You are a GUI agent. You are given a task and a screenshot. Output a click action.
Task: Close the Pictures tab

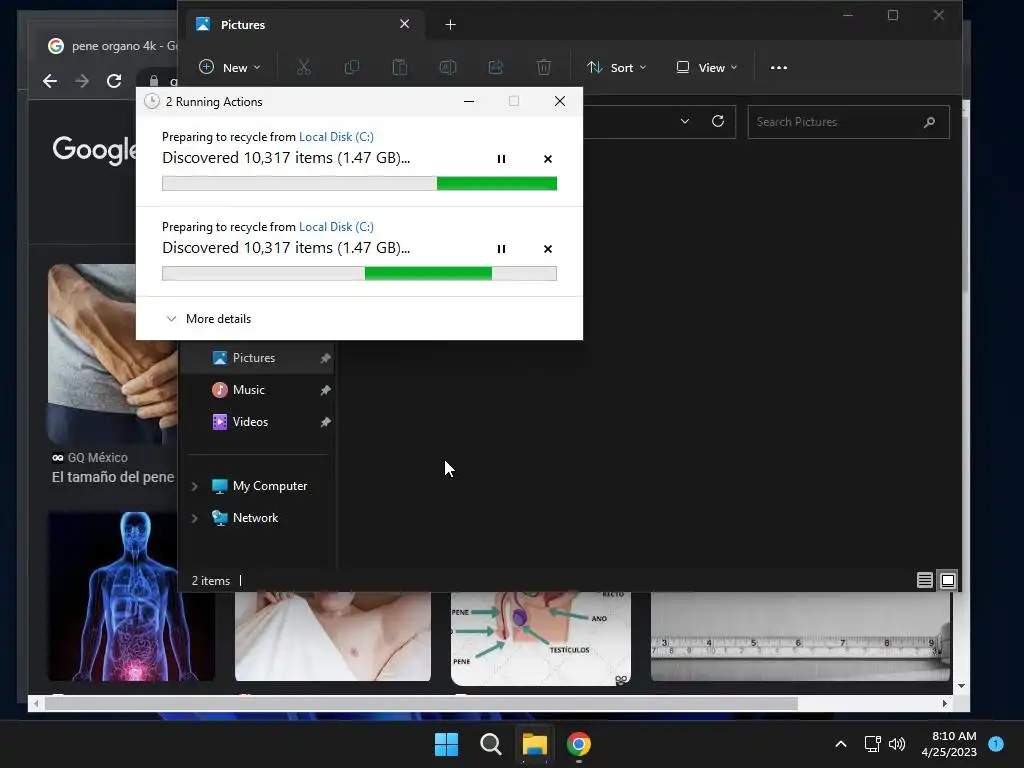tap(404, 24)
